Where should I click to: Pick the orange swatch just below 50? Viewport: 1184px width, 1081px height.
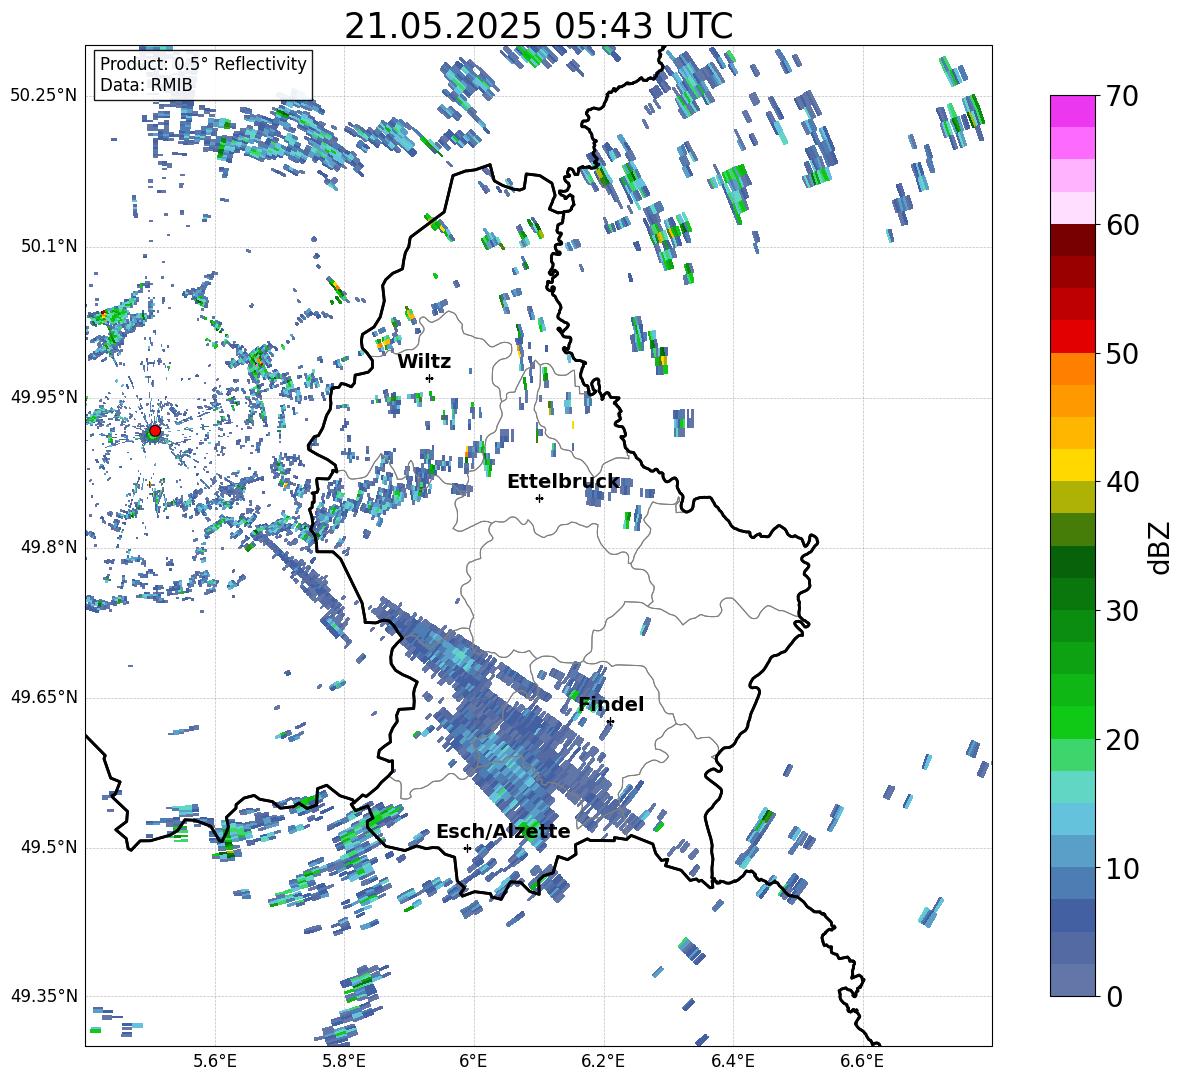[x=1073, y=369]
